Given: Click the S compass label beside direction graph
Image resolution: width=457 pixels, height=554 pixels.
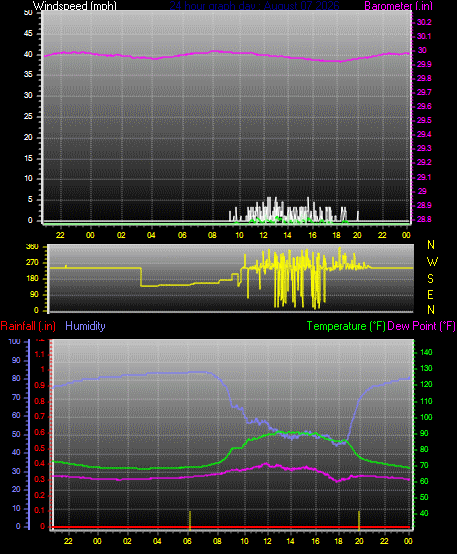Looking at the screenshot, I should click(x=430, y=279).
